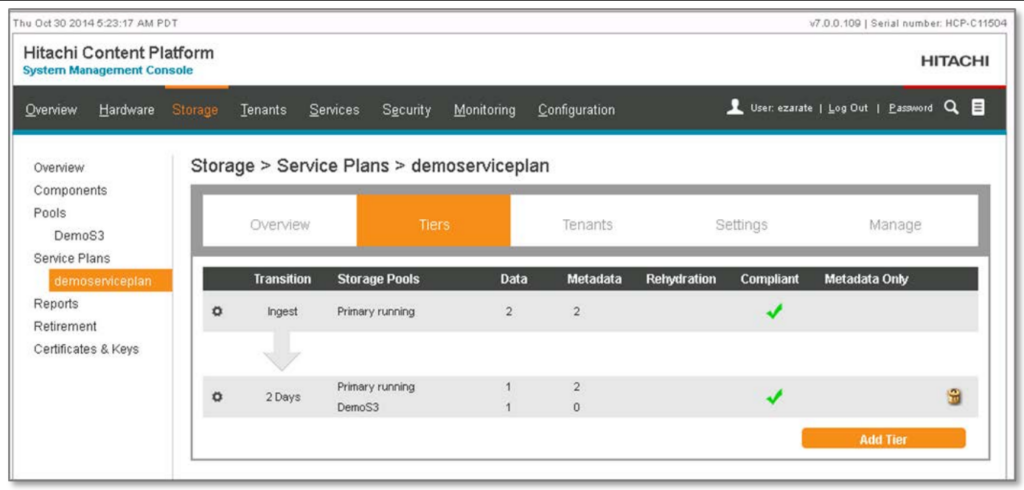Viewport: 1024px width, 490px height.
Task: Click DemoS3 pool in the 2 Days tier
Action: [x=356, y=408]
